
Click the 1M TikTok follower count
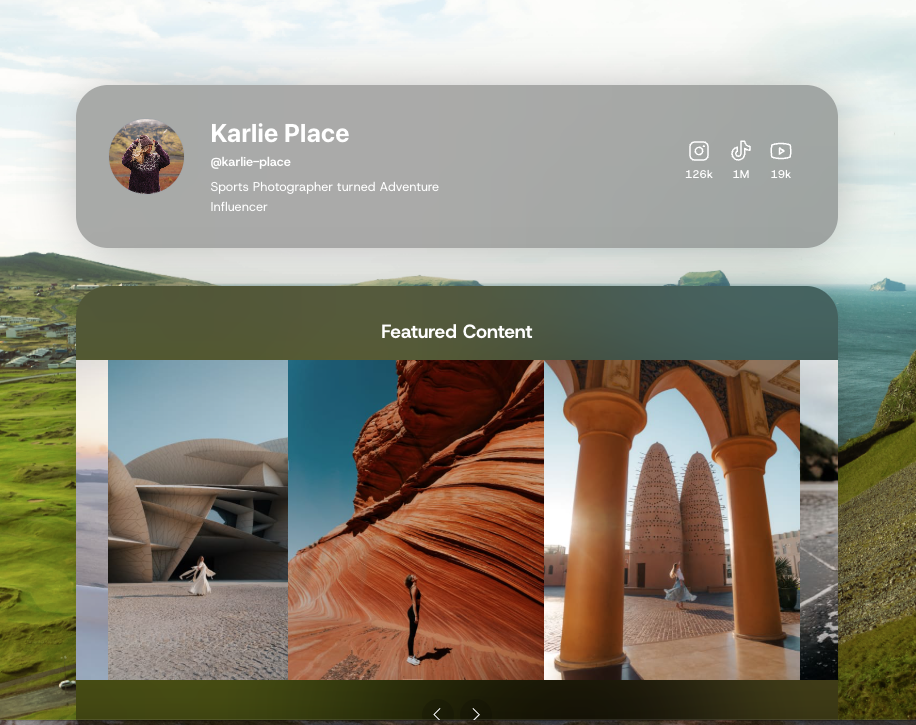741,174
